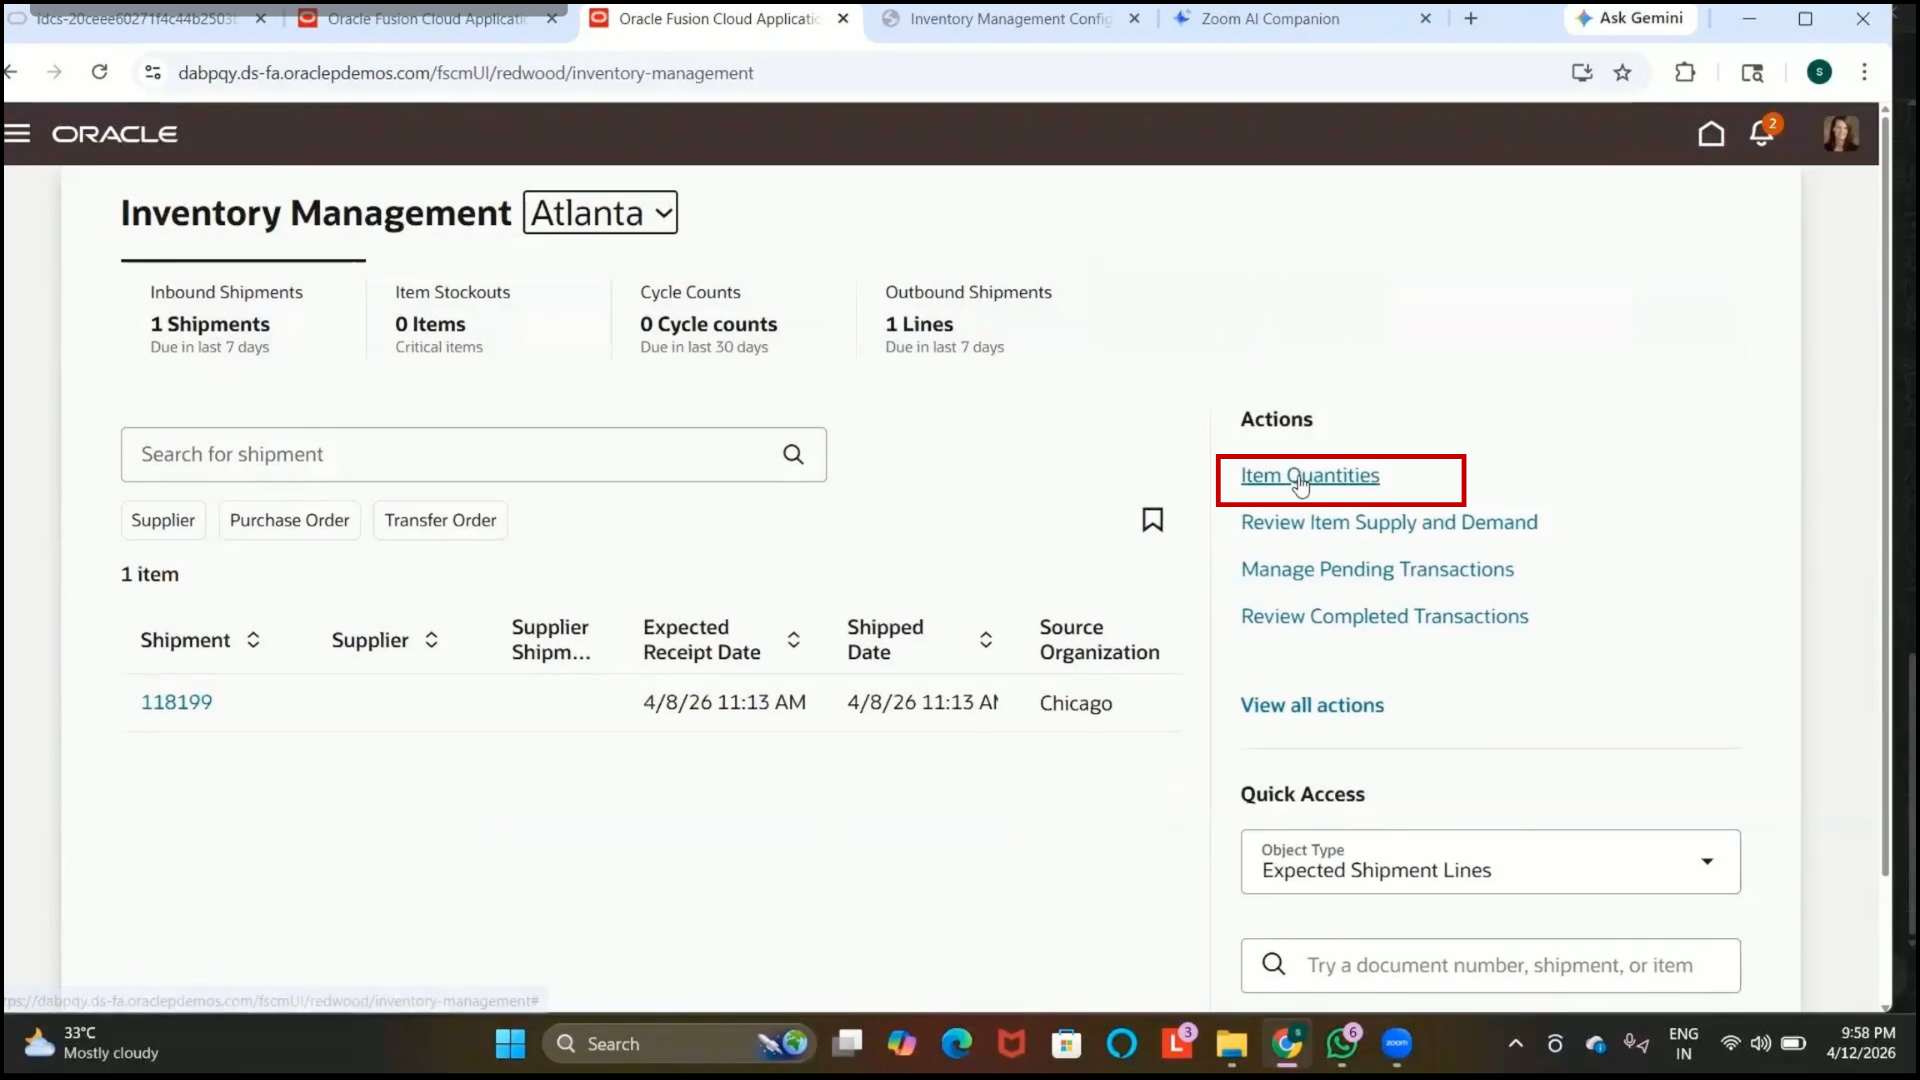
Task: Click the browser address bar URL
Action: point(465,73)
